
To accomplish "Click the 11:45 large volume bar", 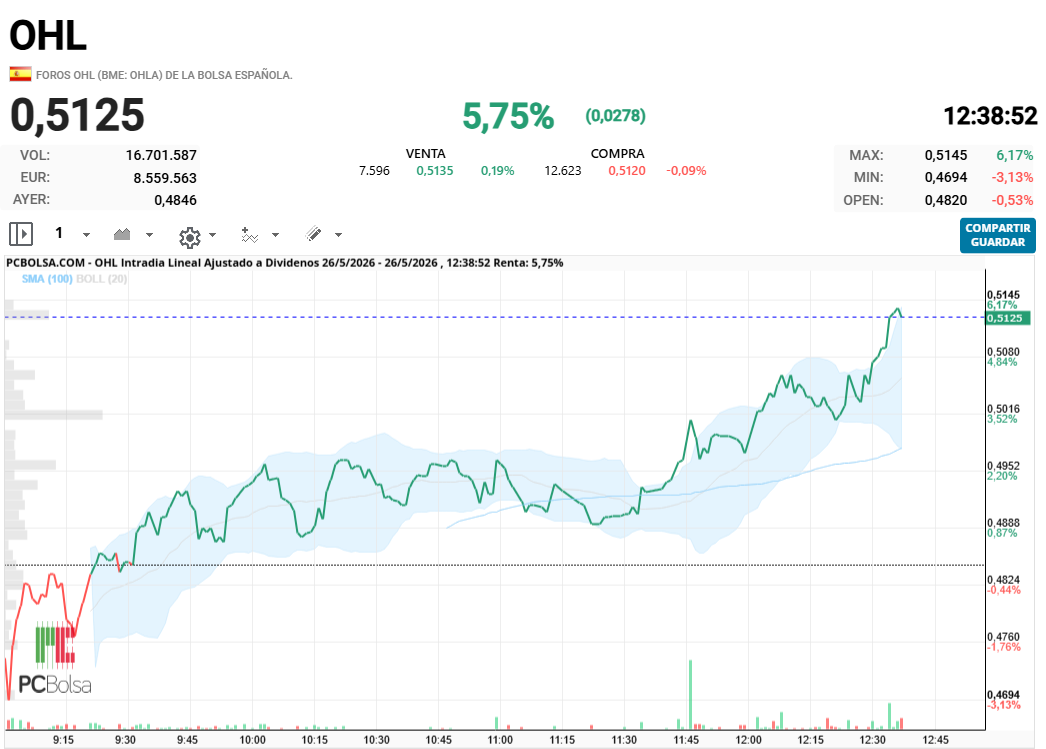I will [x=690, y=694].
